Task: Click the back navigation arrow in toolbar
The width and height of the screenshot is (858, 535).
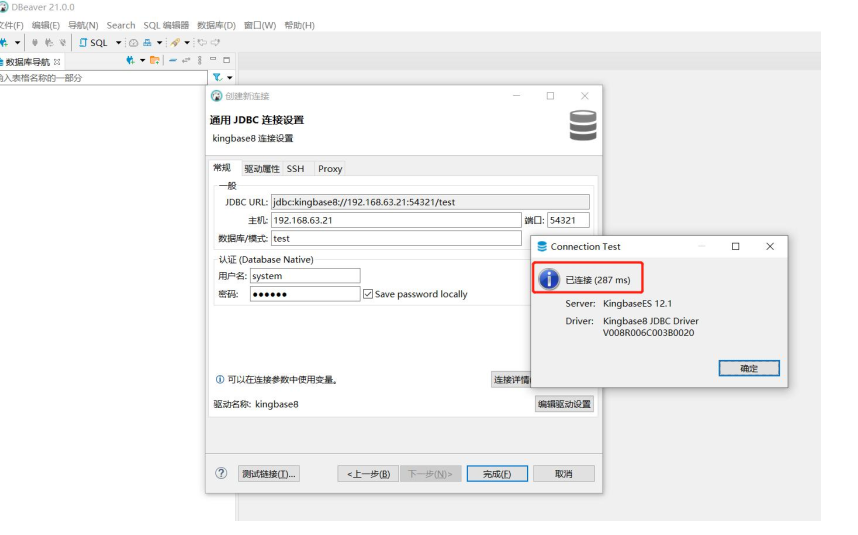Action: 202,43
